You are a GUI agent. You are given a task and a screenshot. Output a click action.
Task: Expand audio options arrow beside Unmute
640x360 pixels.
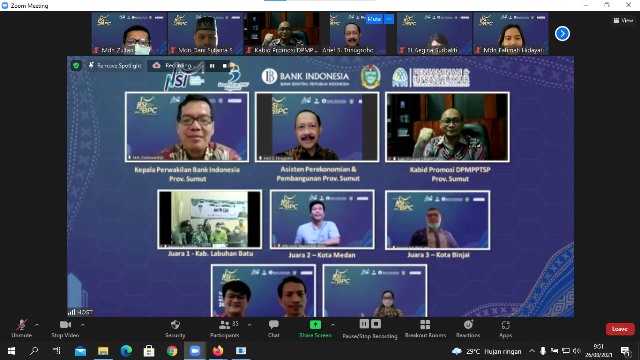click(37, 325)
